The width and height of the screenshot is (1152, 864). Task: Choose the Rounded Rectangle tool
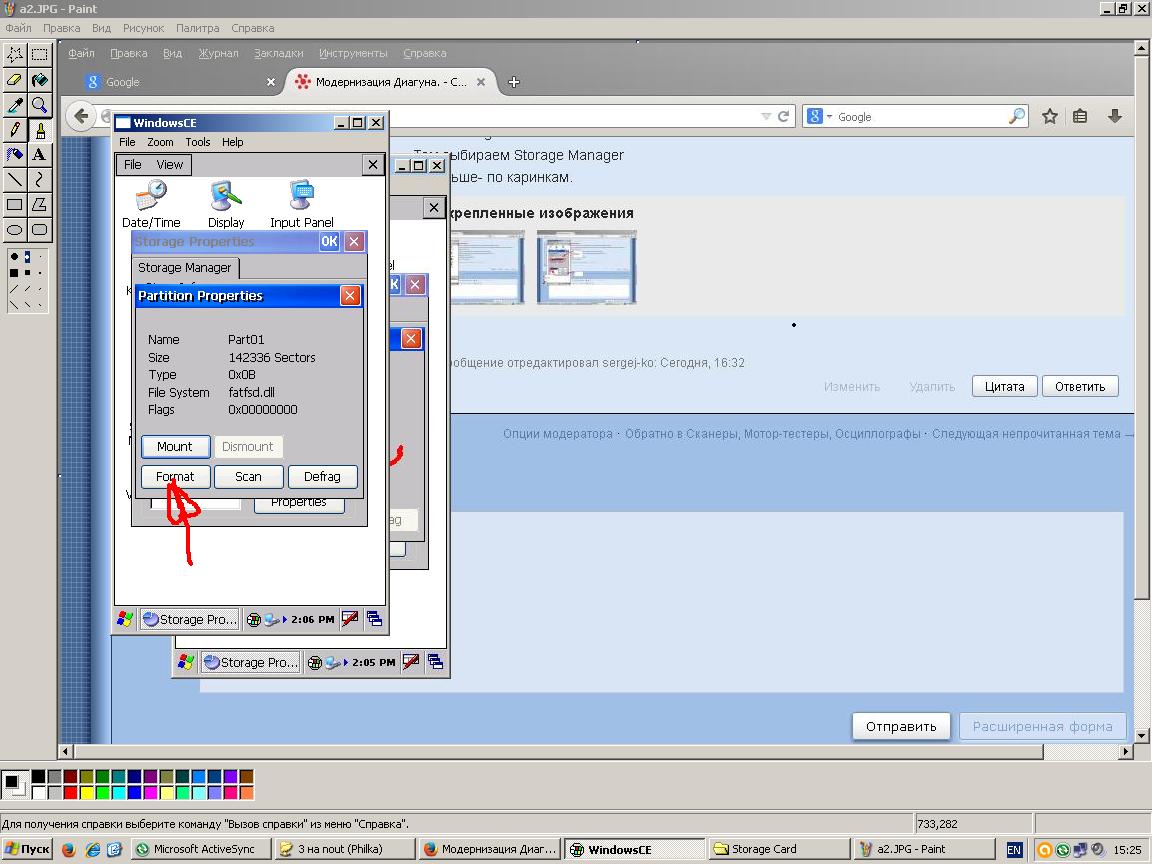click(39, 230)
